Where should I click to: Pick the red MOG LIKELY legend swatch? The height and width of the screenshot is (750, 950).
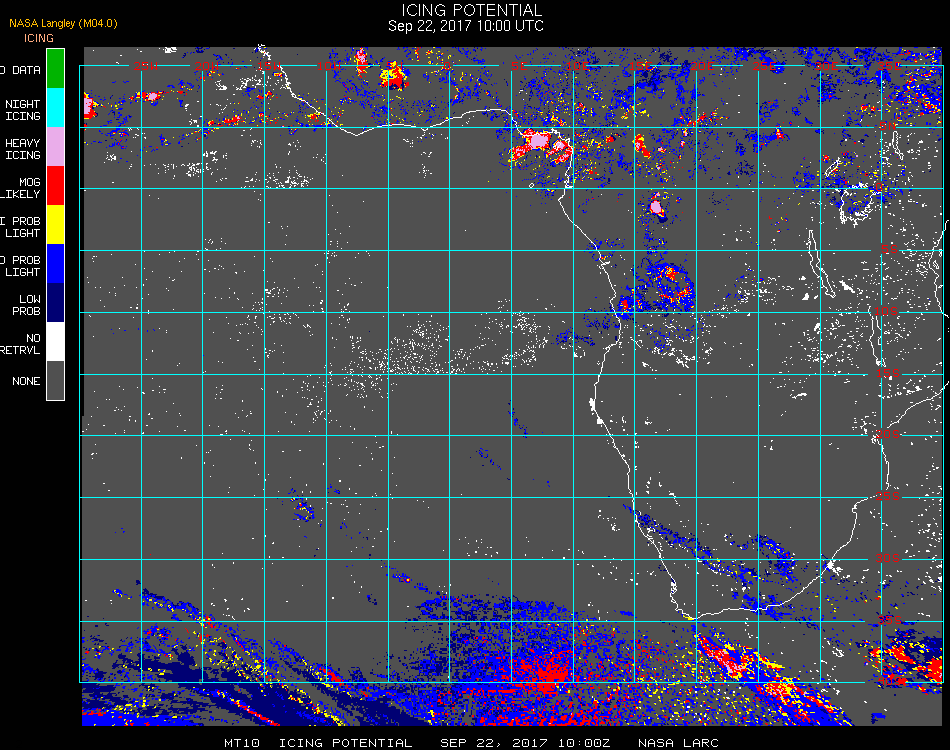pos(55,186)
